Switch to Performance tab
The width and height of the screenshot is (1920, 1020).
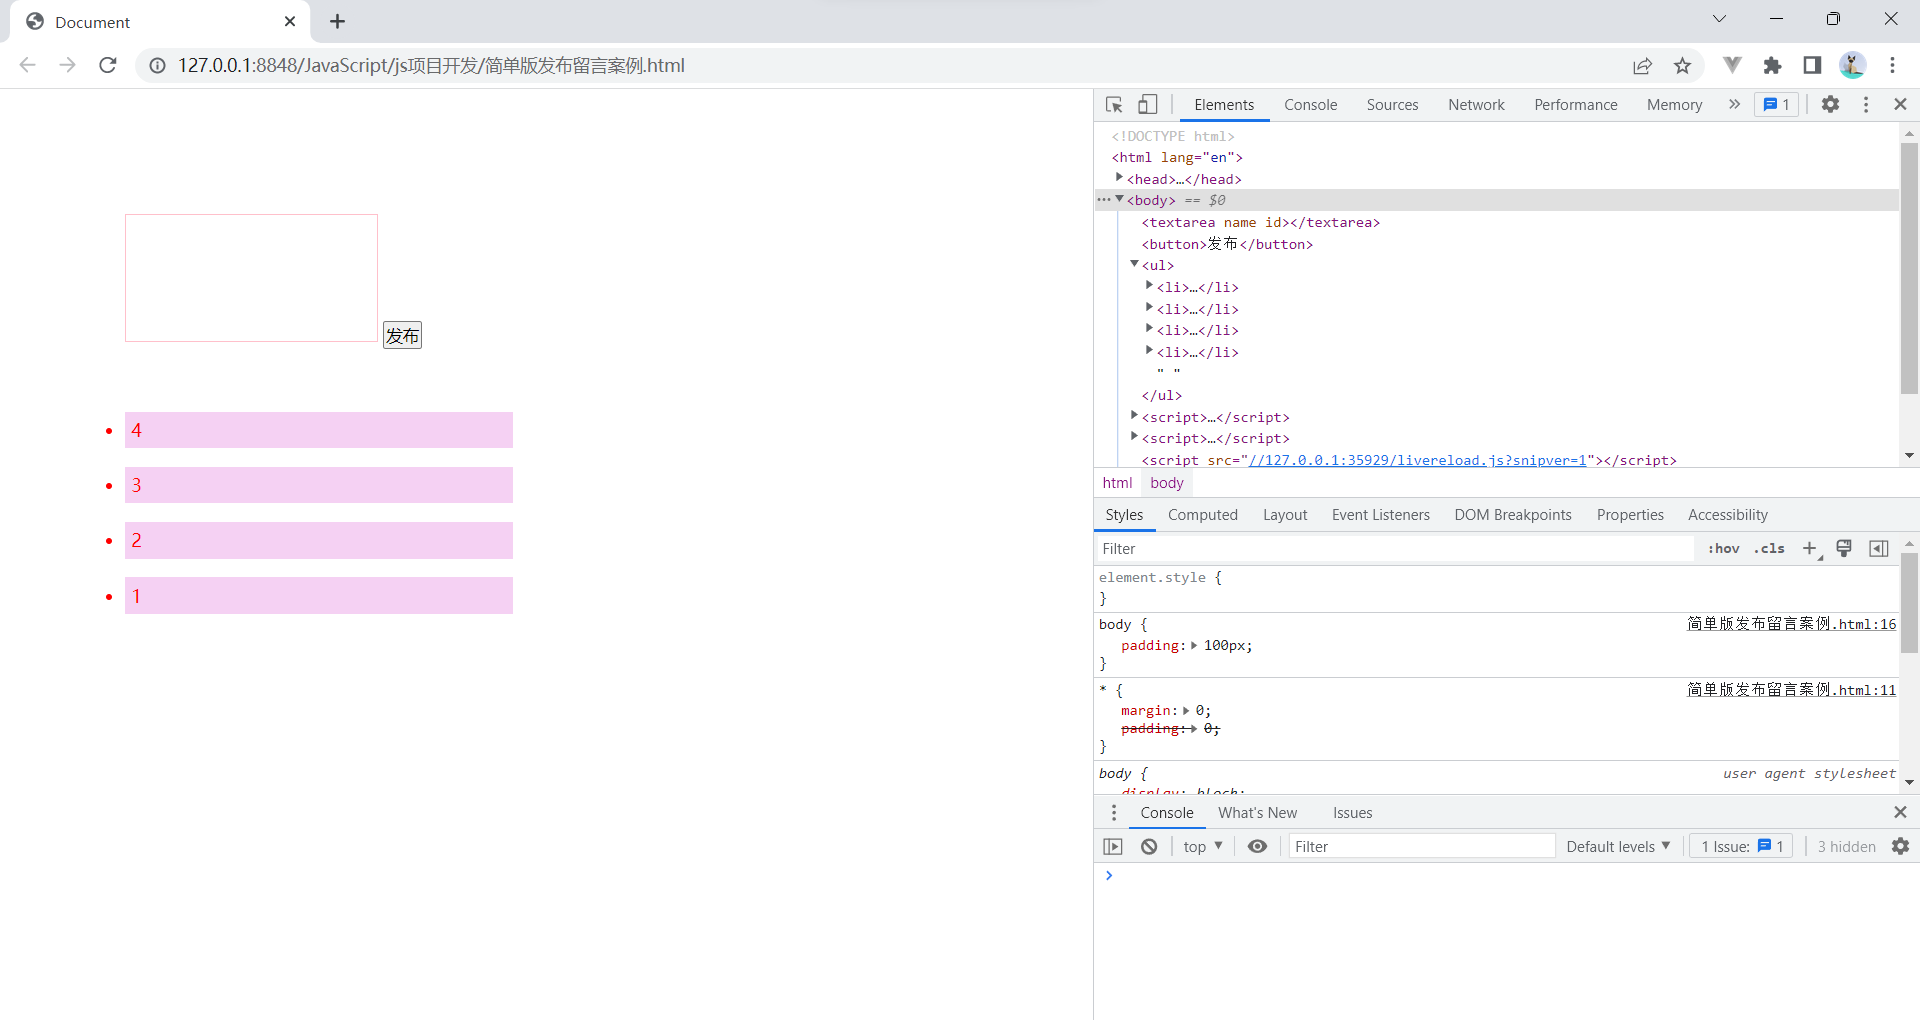tap(1575, 105)
